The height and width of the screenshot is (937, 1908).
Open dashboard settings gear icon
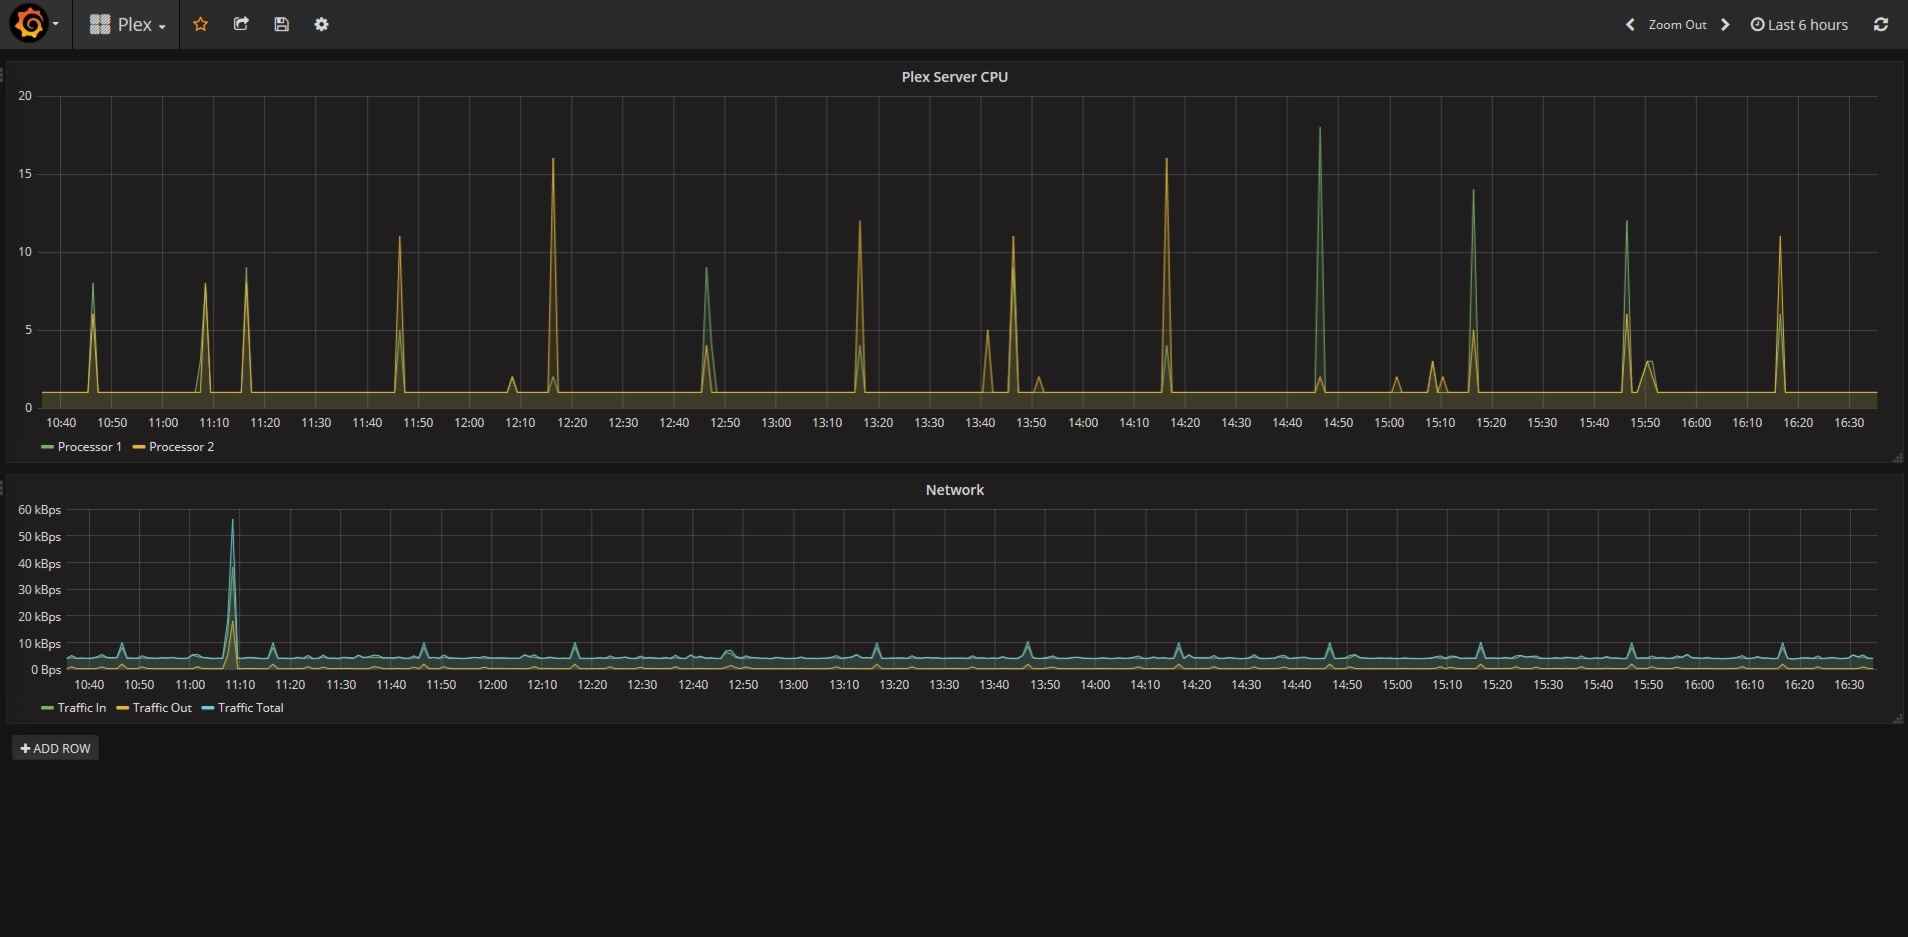coord(321,24)
